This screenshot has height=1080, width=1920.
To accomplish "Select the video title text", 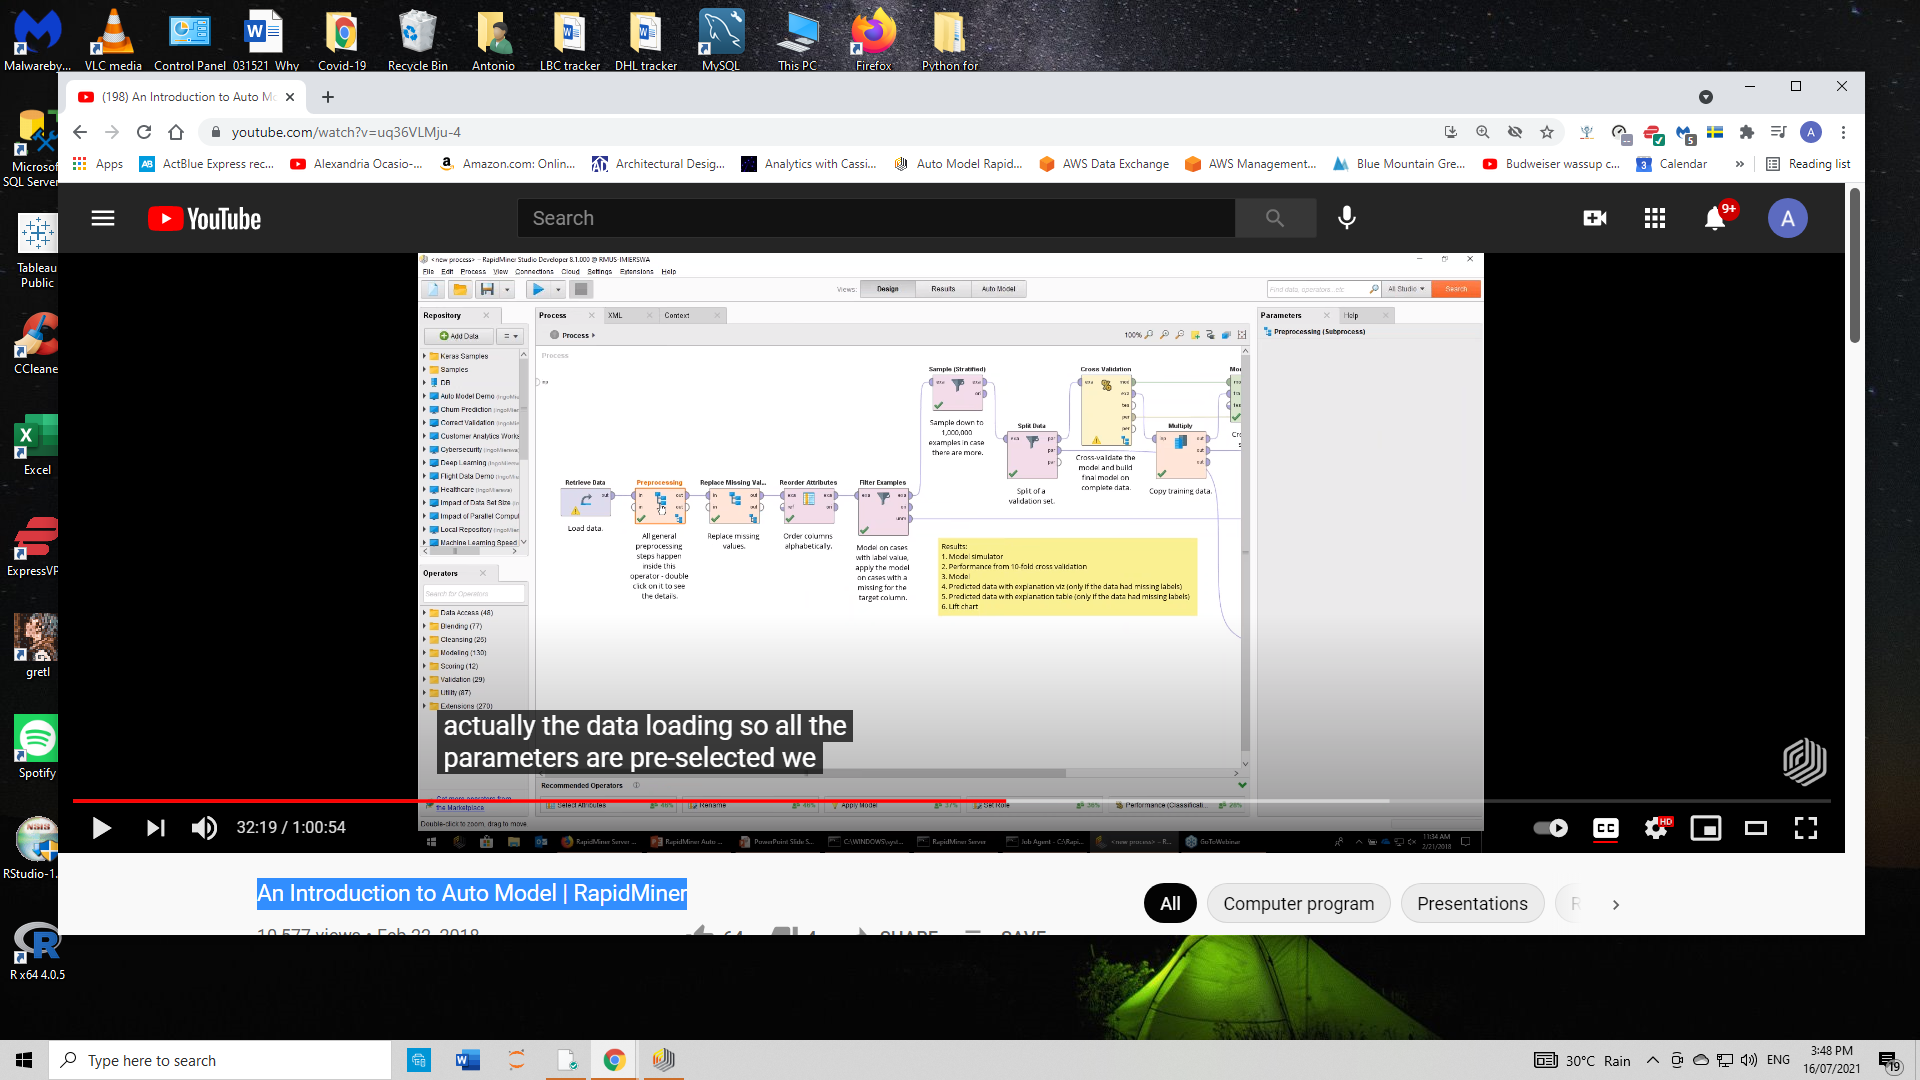I will [x=472, y=893].
